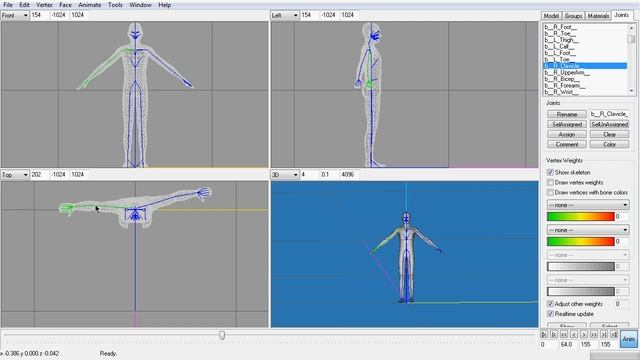This screenshot has height=360, width=640.
Task: Jump to the last animation frame
Action: [x=614, y=334]
